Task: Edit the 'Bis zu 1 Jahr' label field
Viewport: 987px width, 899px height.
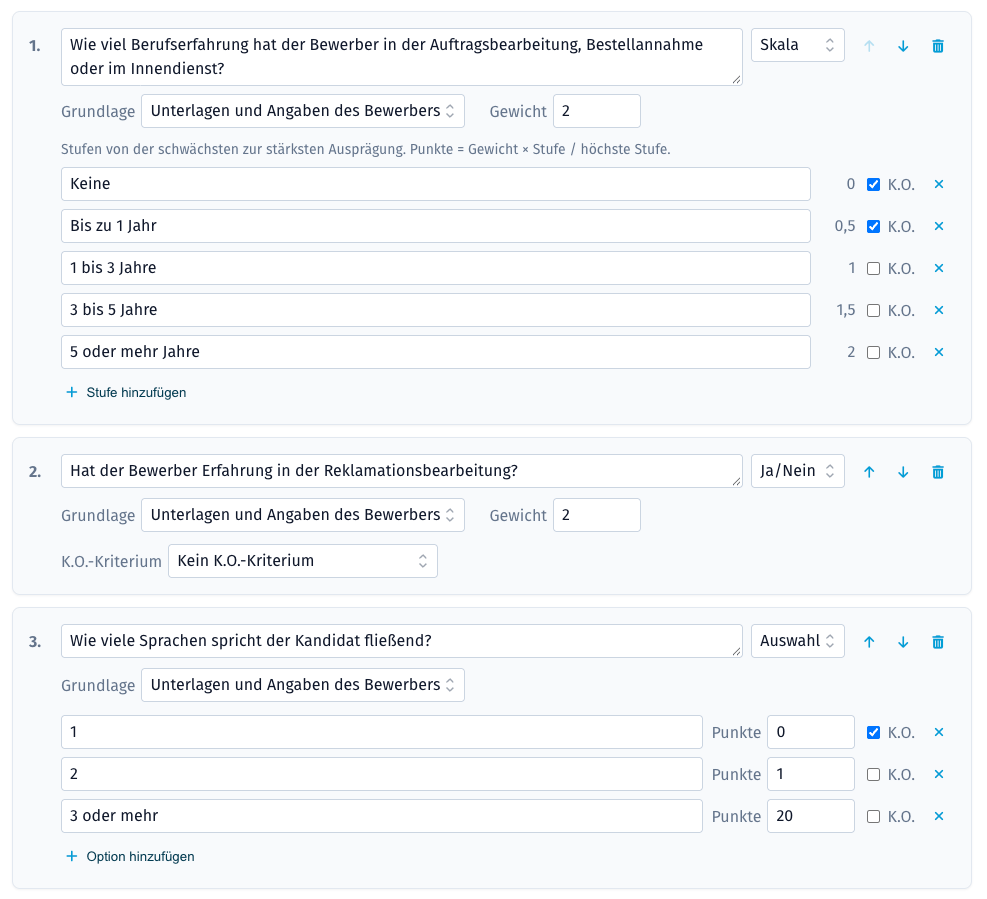Action: 436,226
